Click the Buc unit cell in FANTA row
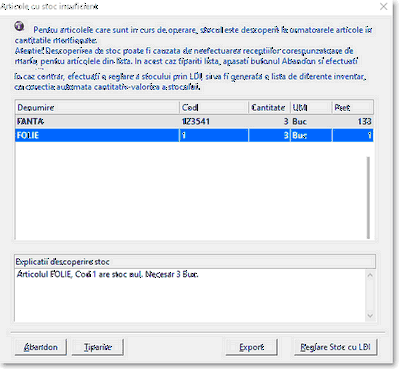Viewport: 411px width, 380px height. pyautogui.click(x=311, y=121)
